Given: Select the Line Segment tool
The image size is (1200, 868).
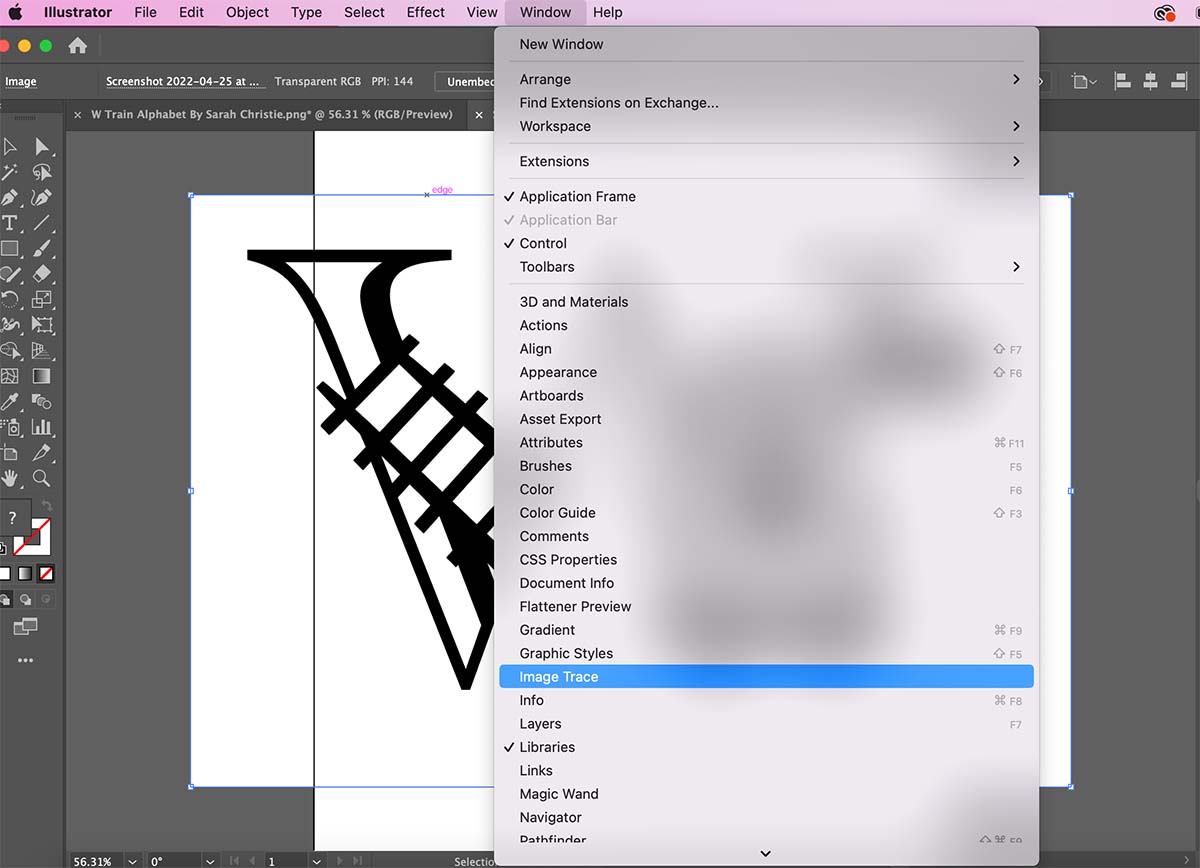Looking at the screenshot, I should 41,223.
